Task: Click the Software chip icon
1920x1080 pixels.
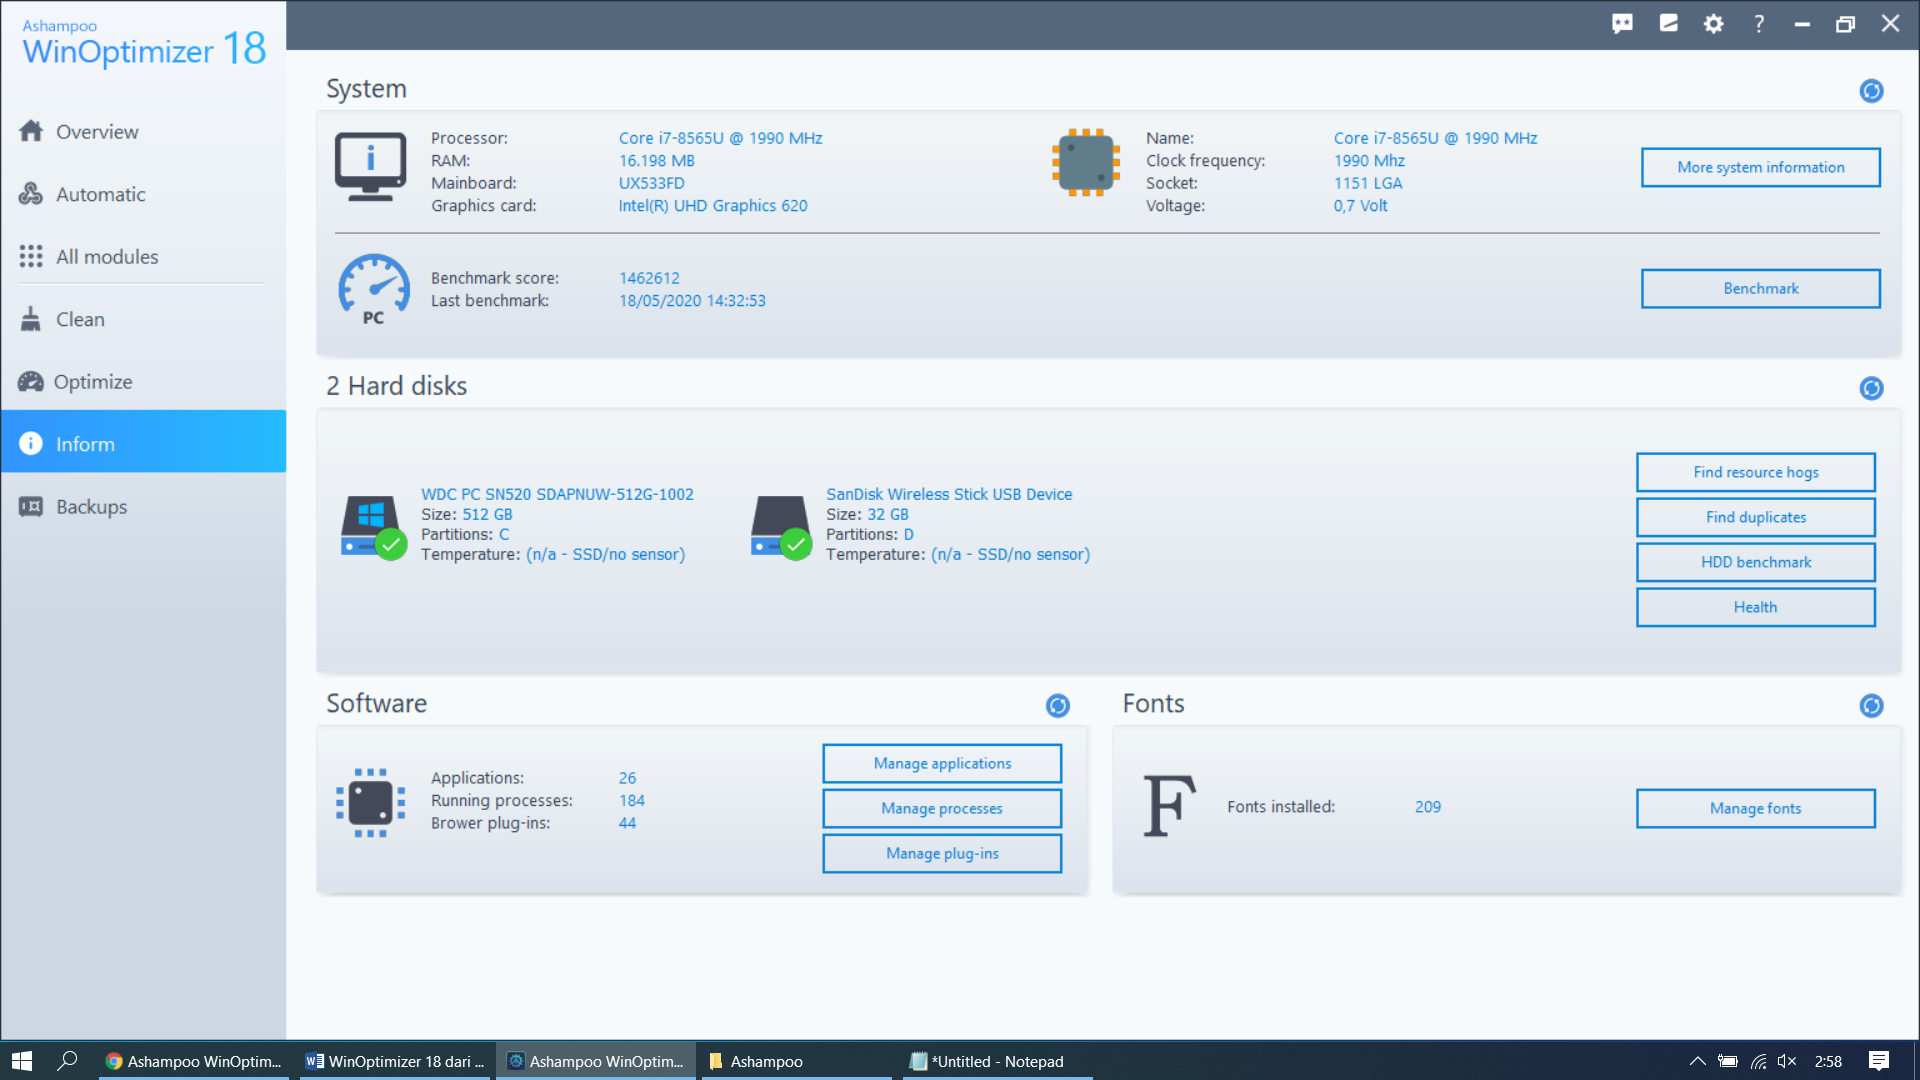Action: (370, 802)
